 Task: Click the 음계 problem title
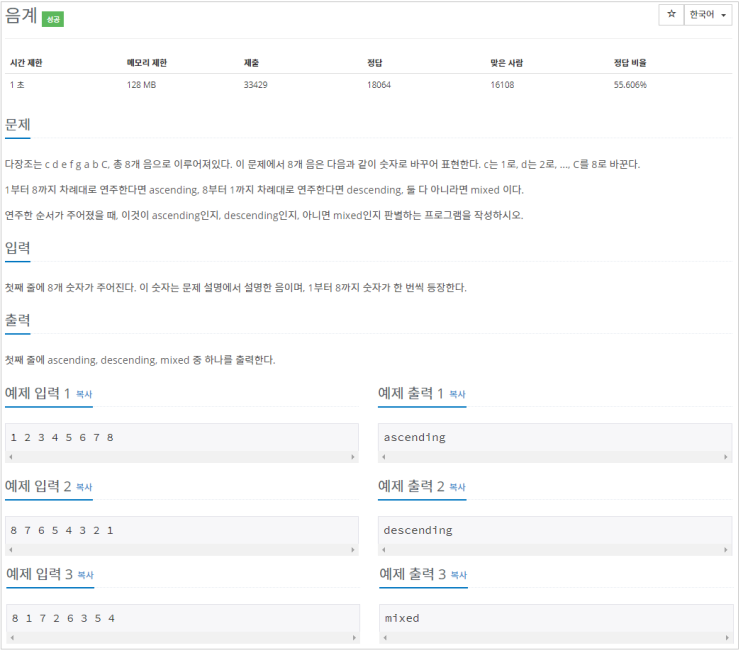(21, 16)
